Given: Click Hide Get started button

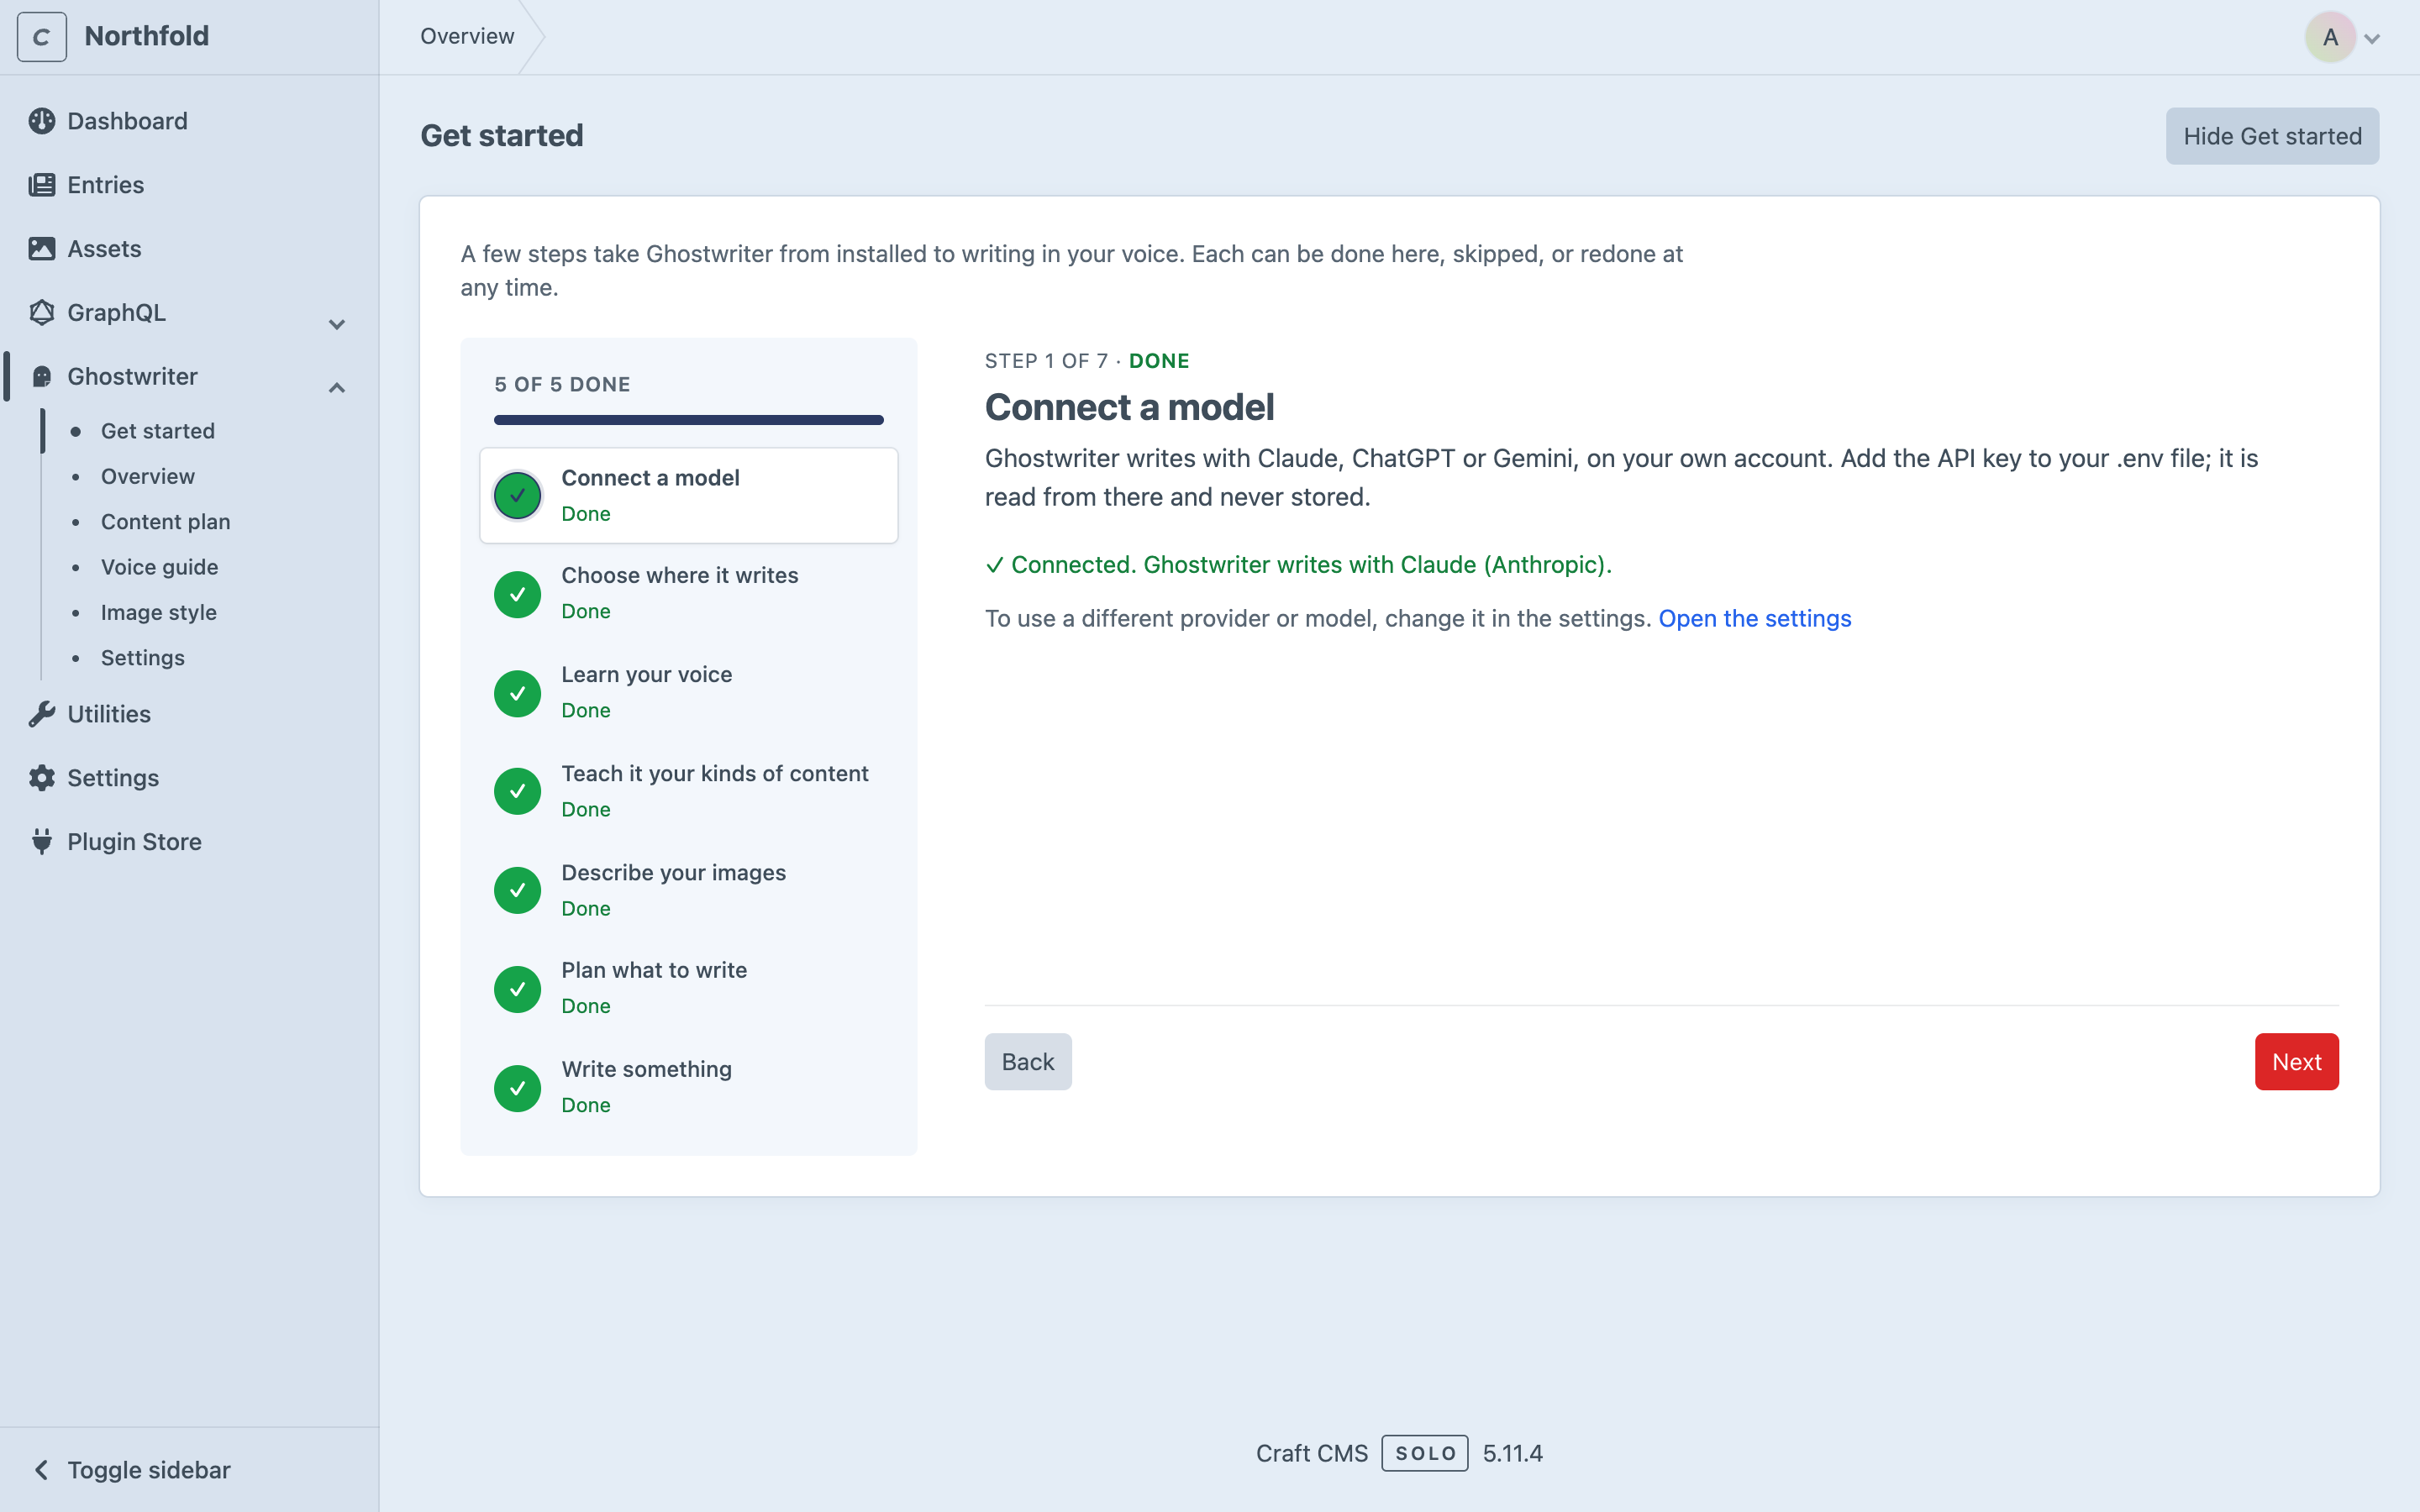Looking at the screenshot, I should point(2272,136).
